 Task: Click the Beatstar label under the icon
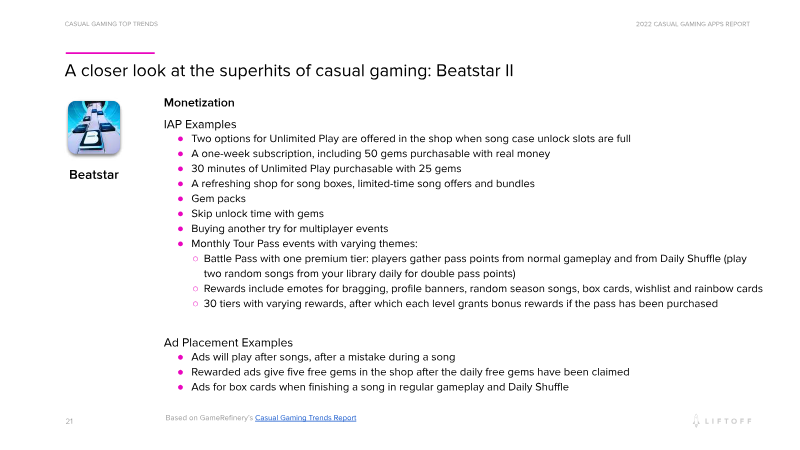coord(94,175)
